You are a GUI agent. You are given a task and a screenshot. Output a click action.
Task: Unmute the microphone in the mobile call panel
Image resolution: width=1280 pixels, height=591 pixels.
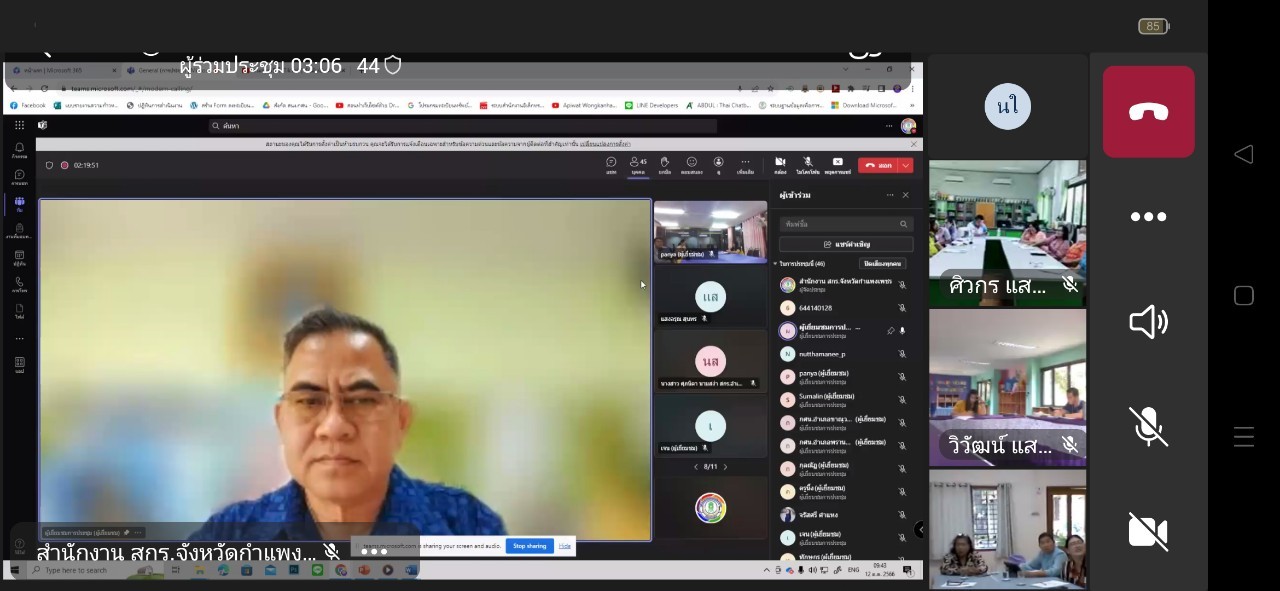(1148, 426)
